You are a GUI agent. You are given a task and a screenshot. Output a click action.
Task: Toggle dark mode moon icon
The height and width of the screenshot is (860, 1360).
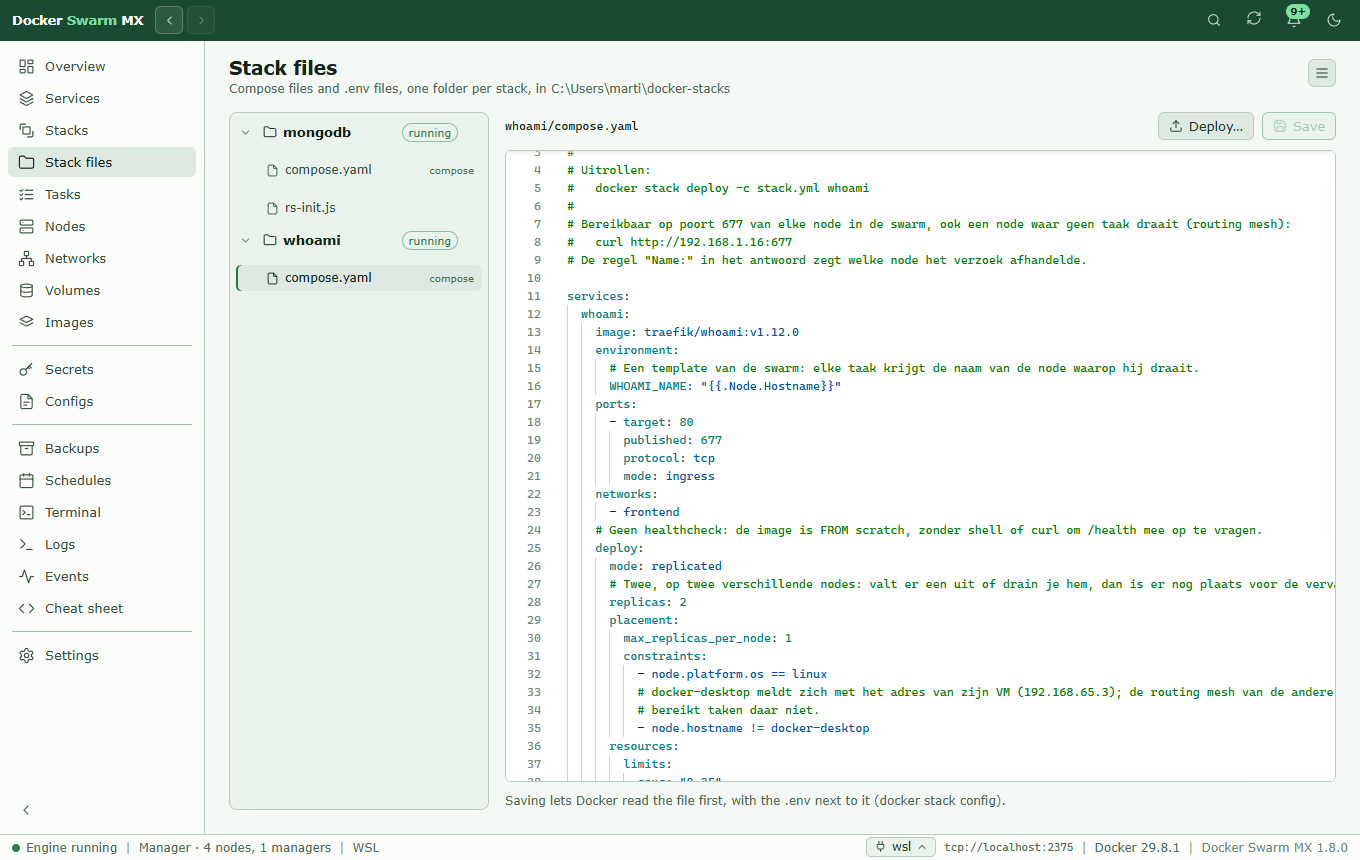coord(1334,20)
